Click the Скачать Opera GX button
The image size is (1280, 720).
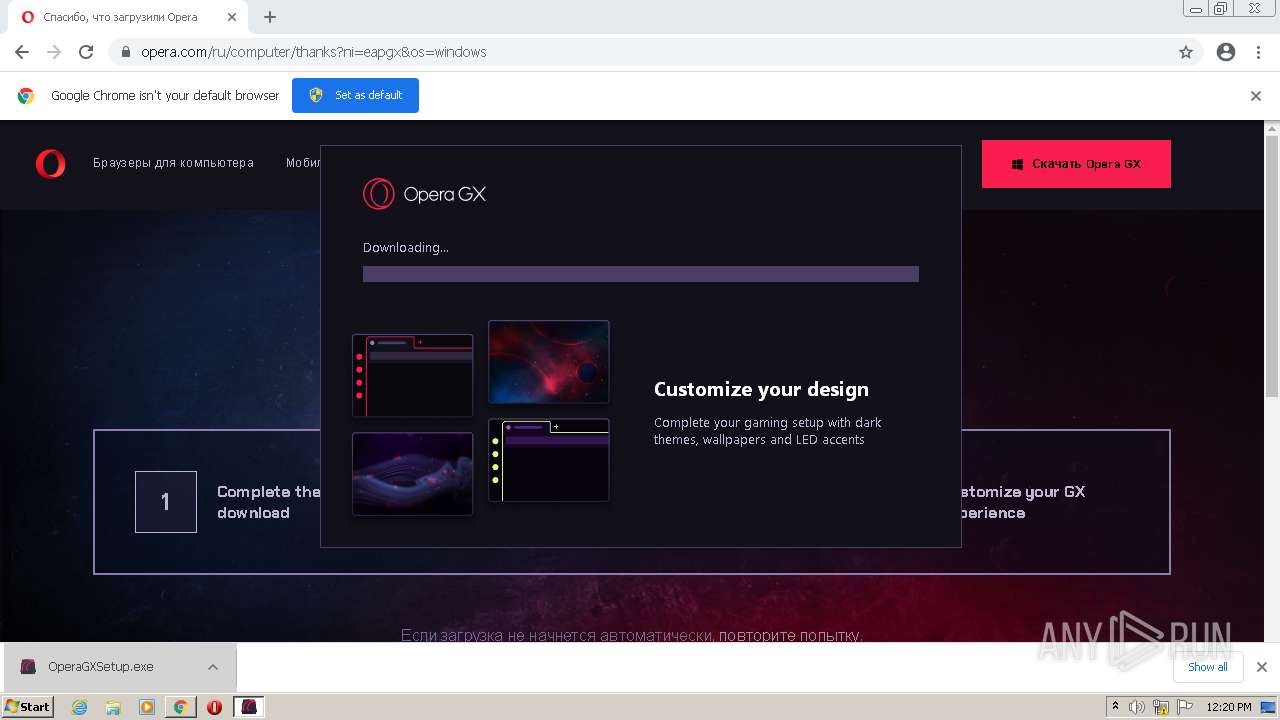pos(1076,164)
